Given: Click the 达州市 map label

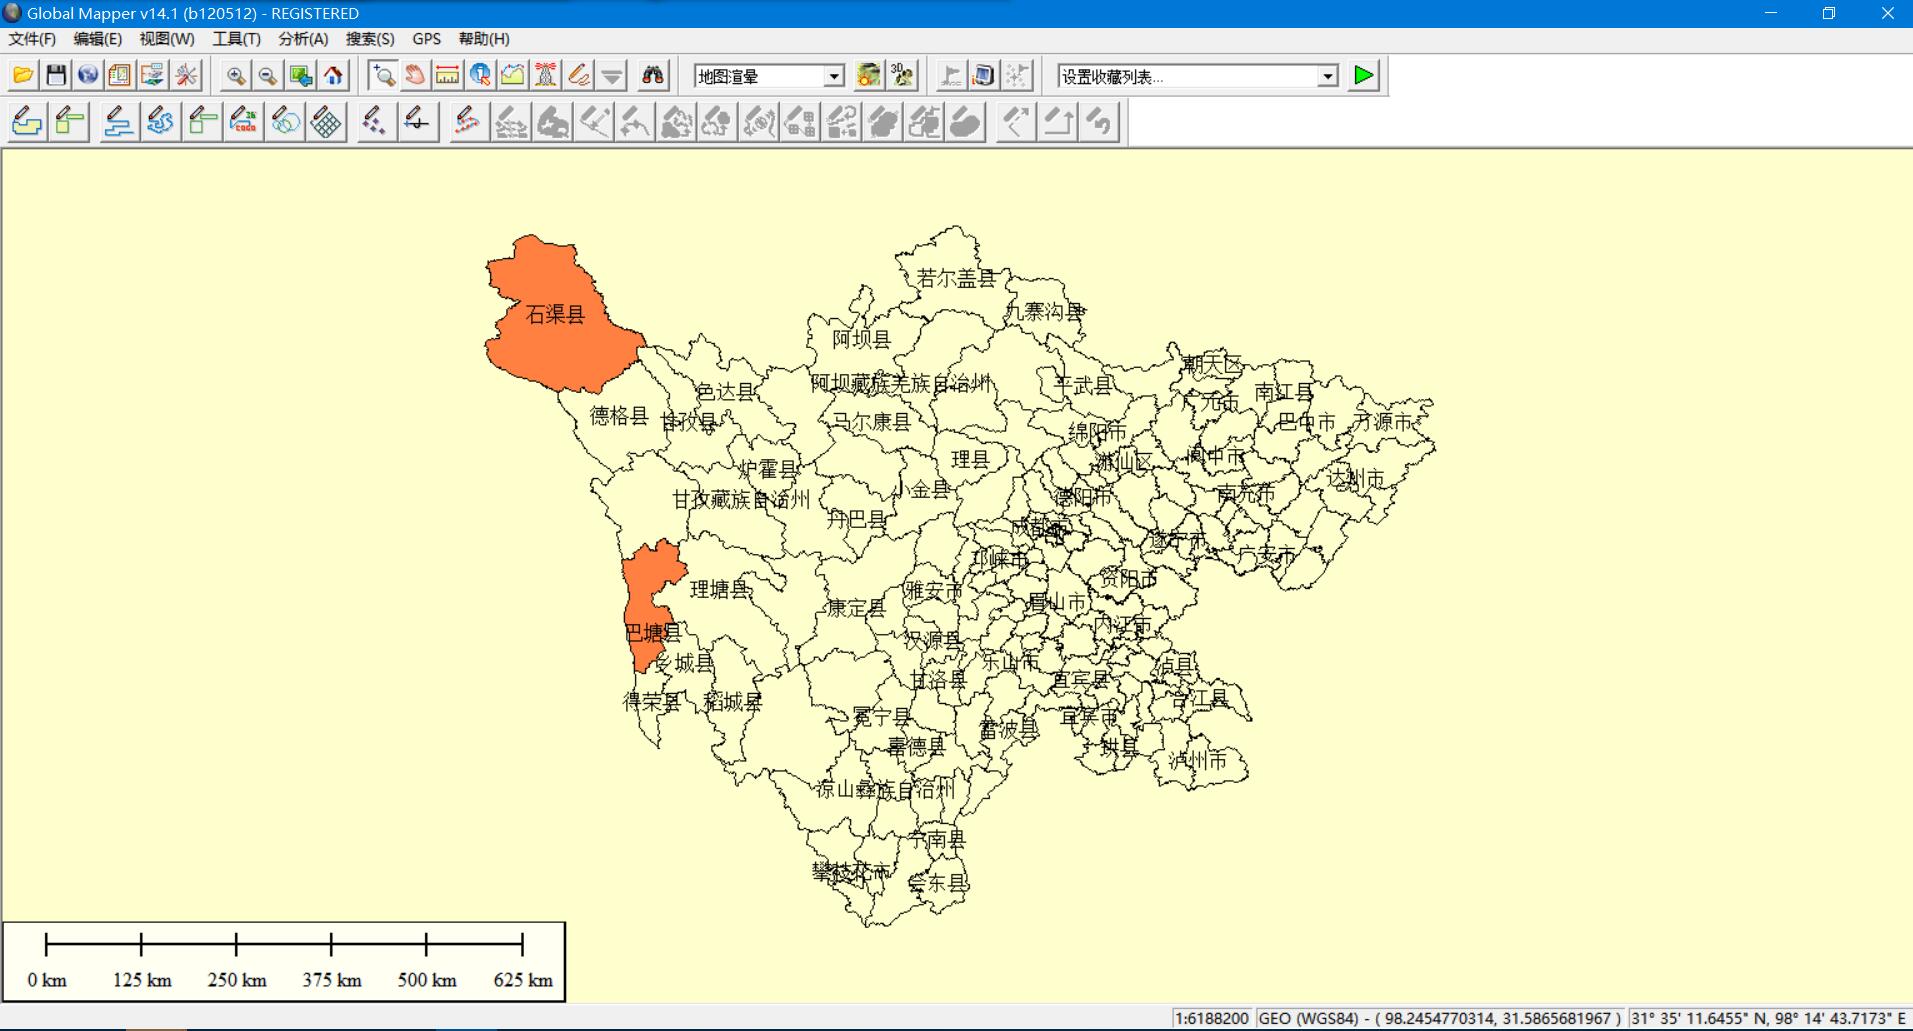Looking at the screenshot, I should [1356, 479].
